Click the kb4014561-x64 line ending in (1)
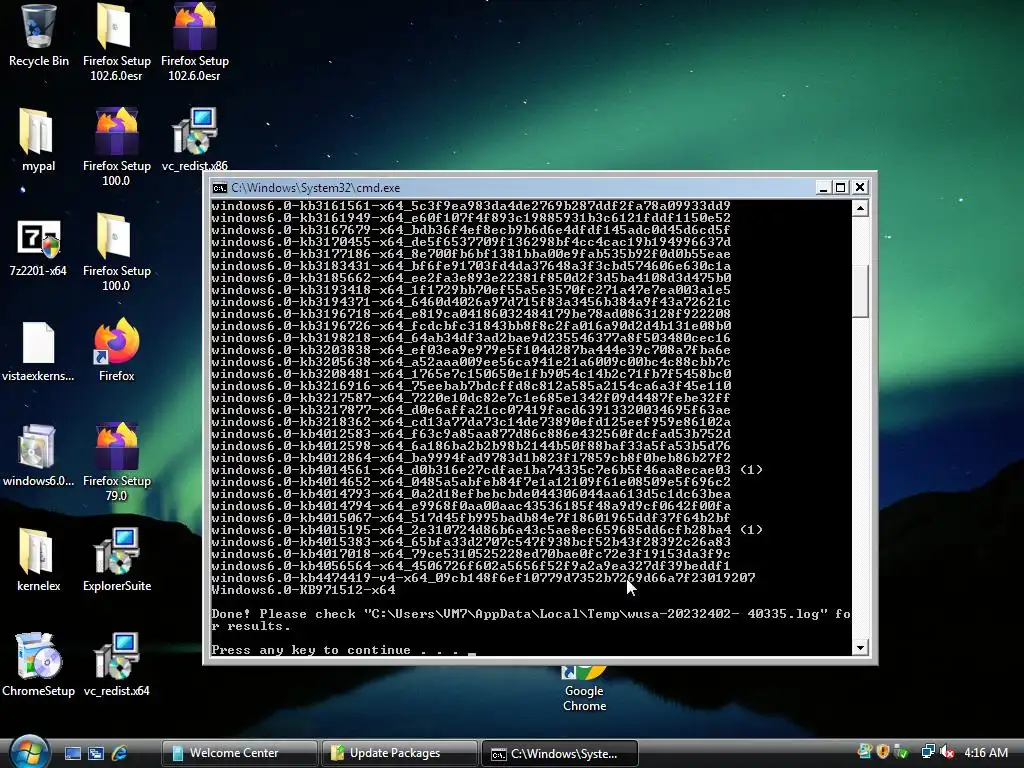 487,470
